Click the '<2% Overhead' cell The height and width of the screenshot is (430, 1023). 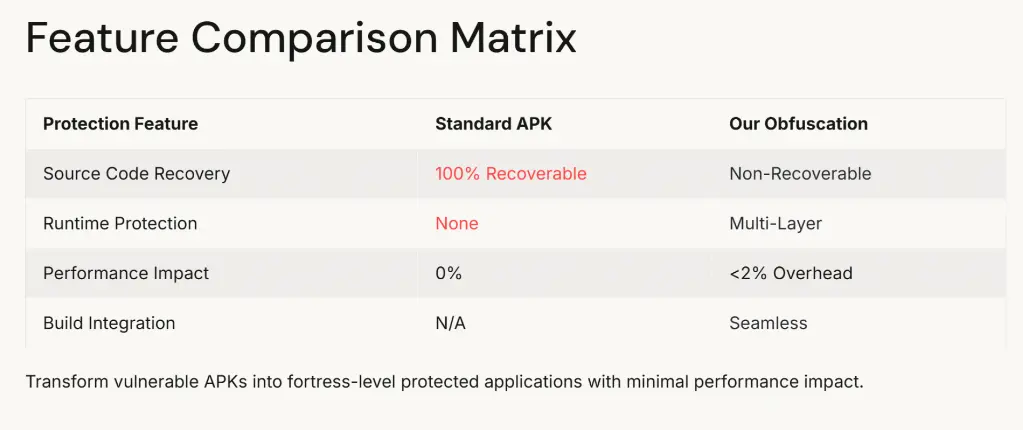[790, 273]
